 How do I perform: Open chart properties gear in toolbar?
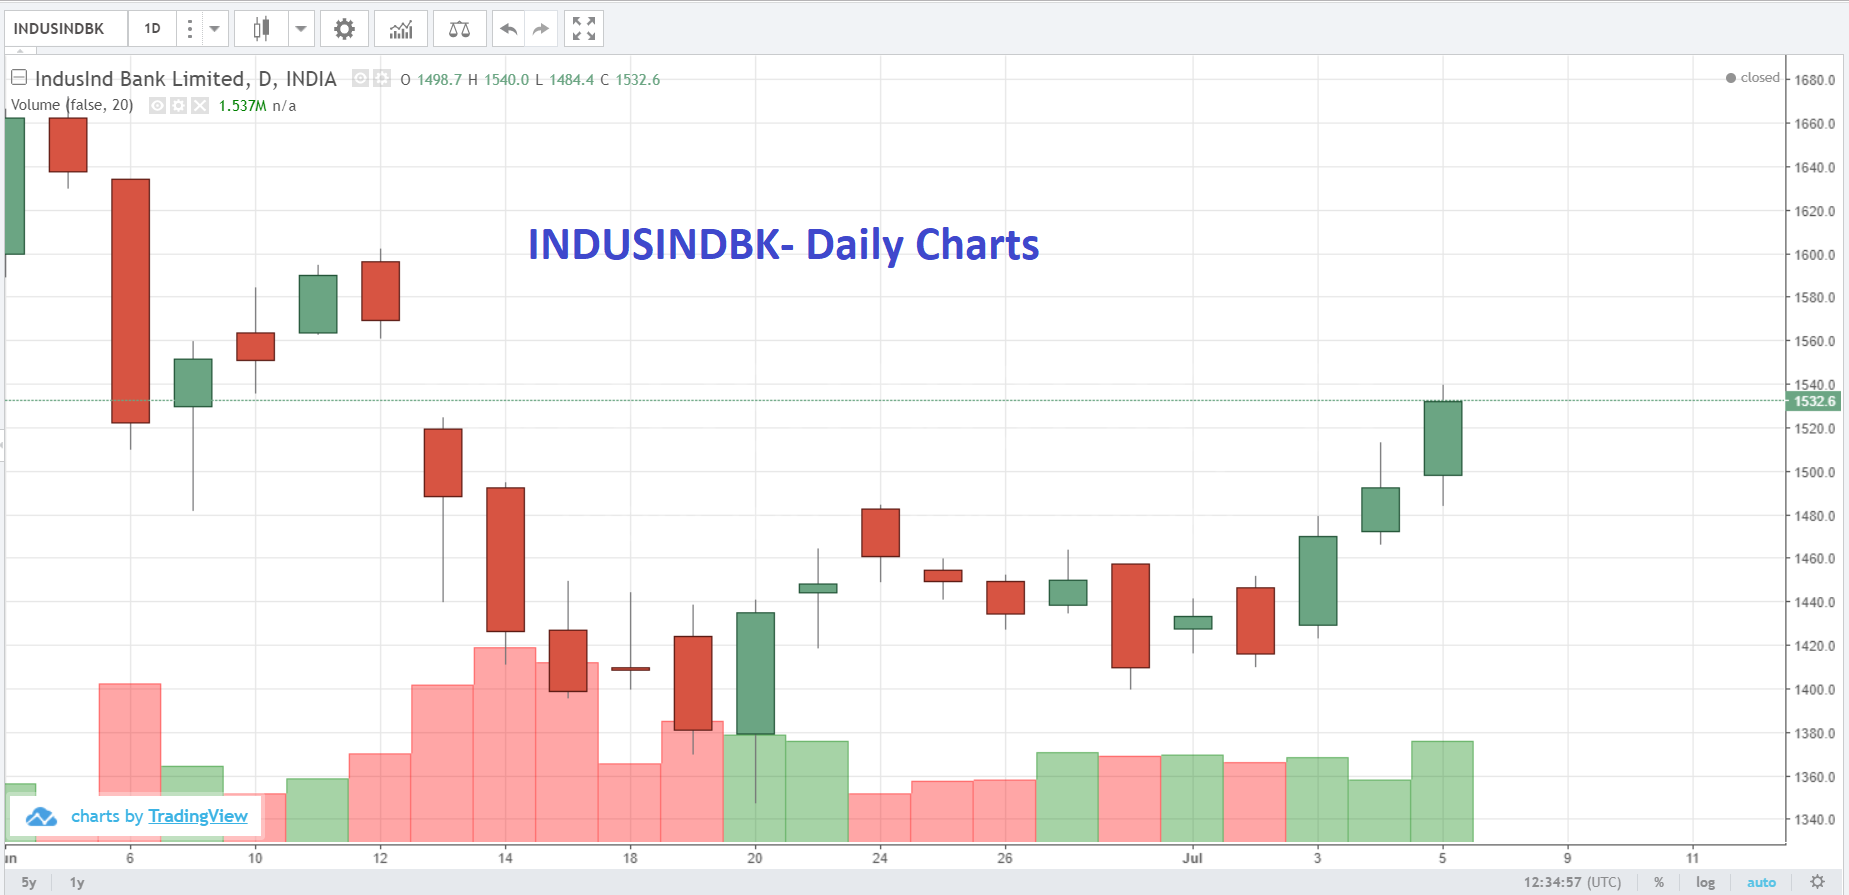344,28
